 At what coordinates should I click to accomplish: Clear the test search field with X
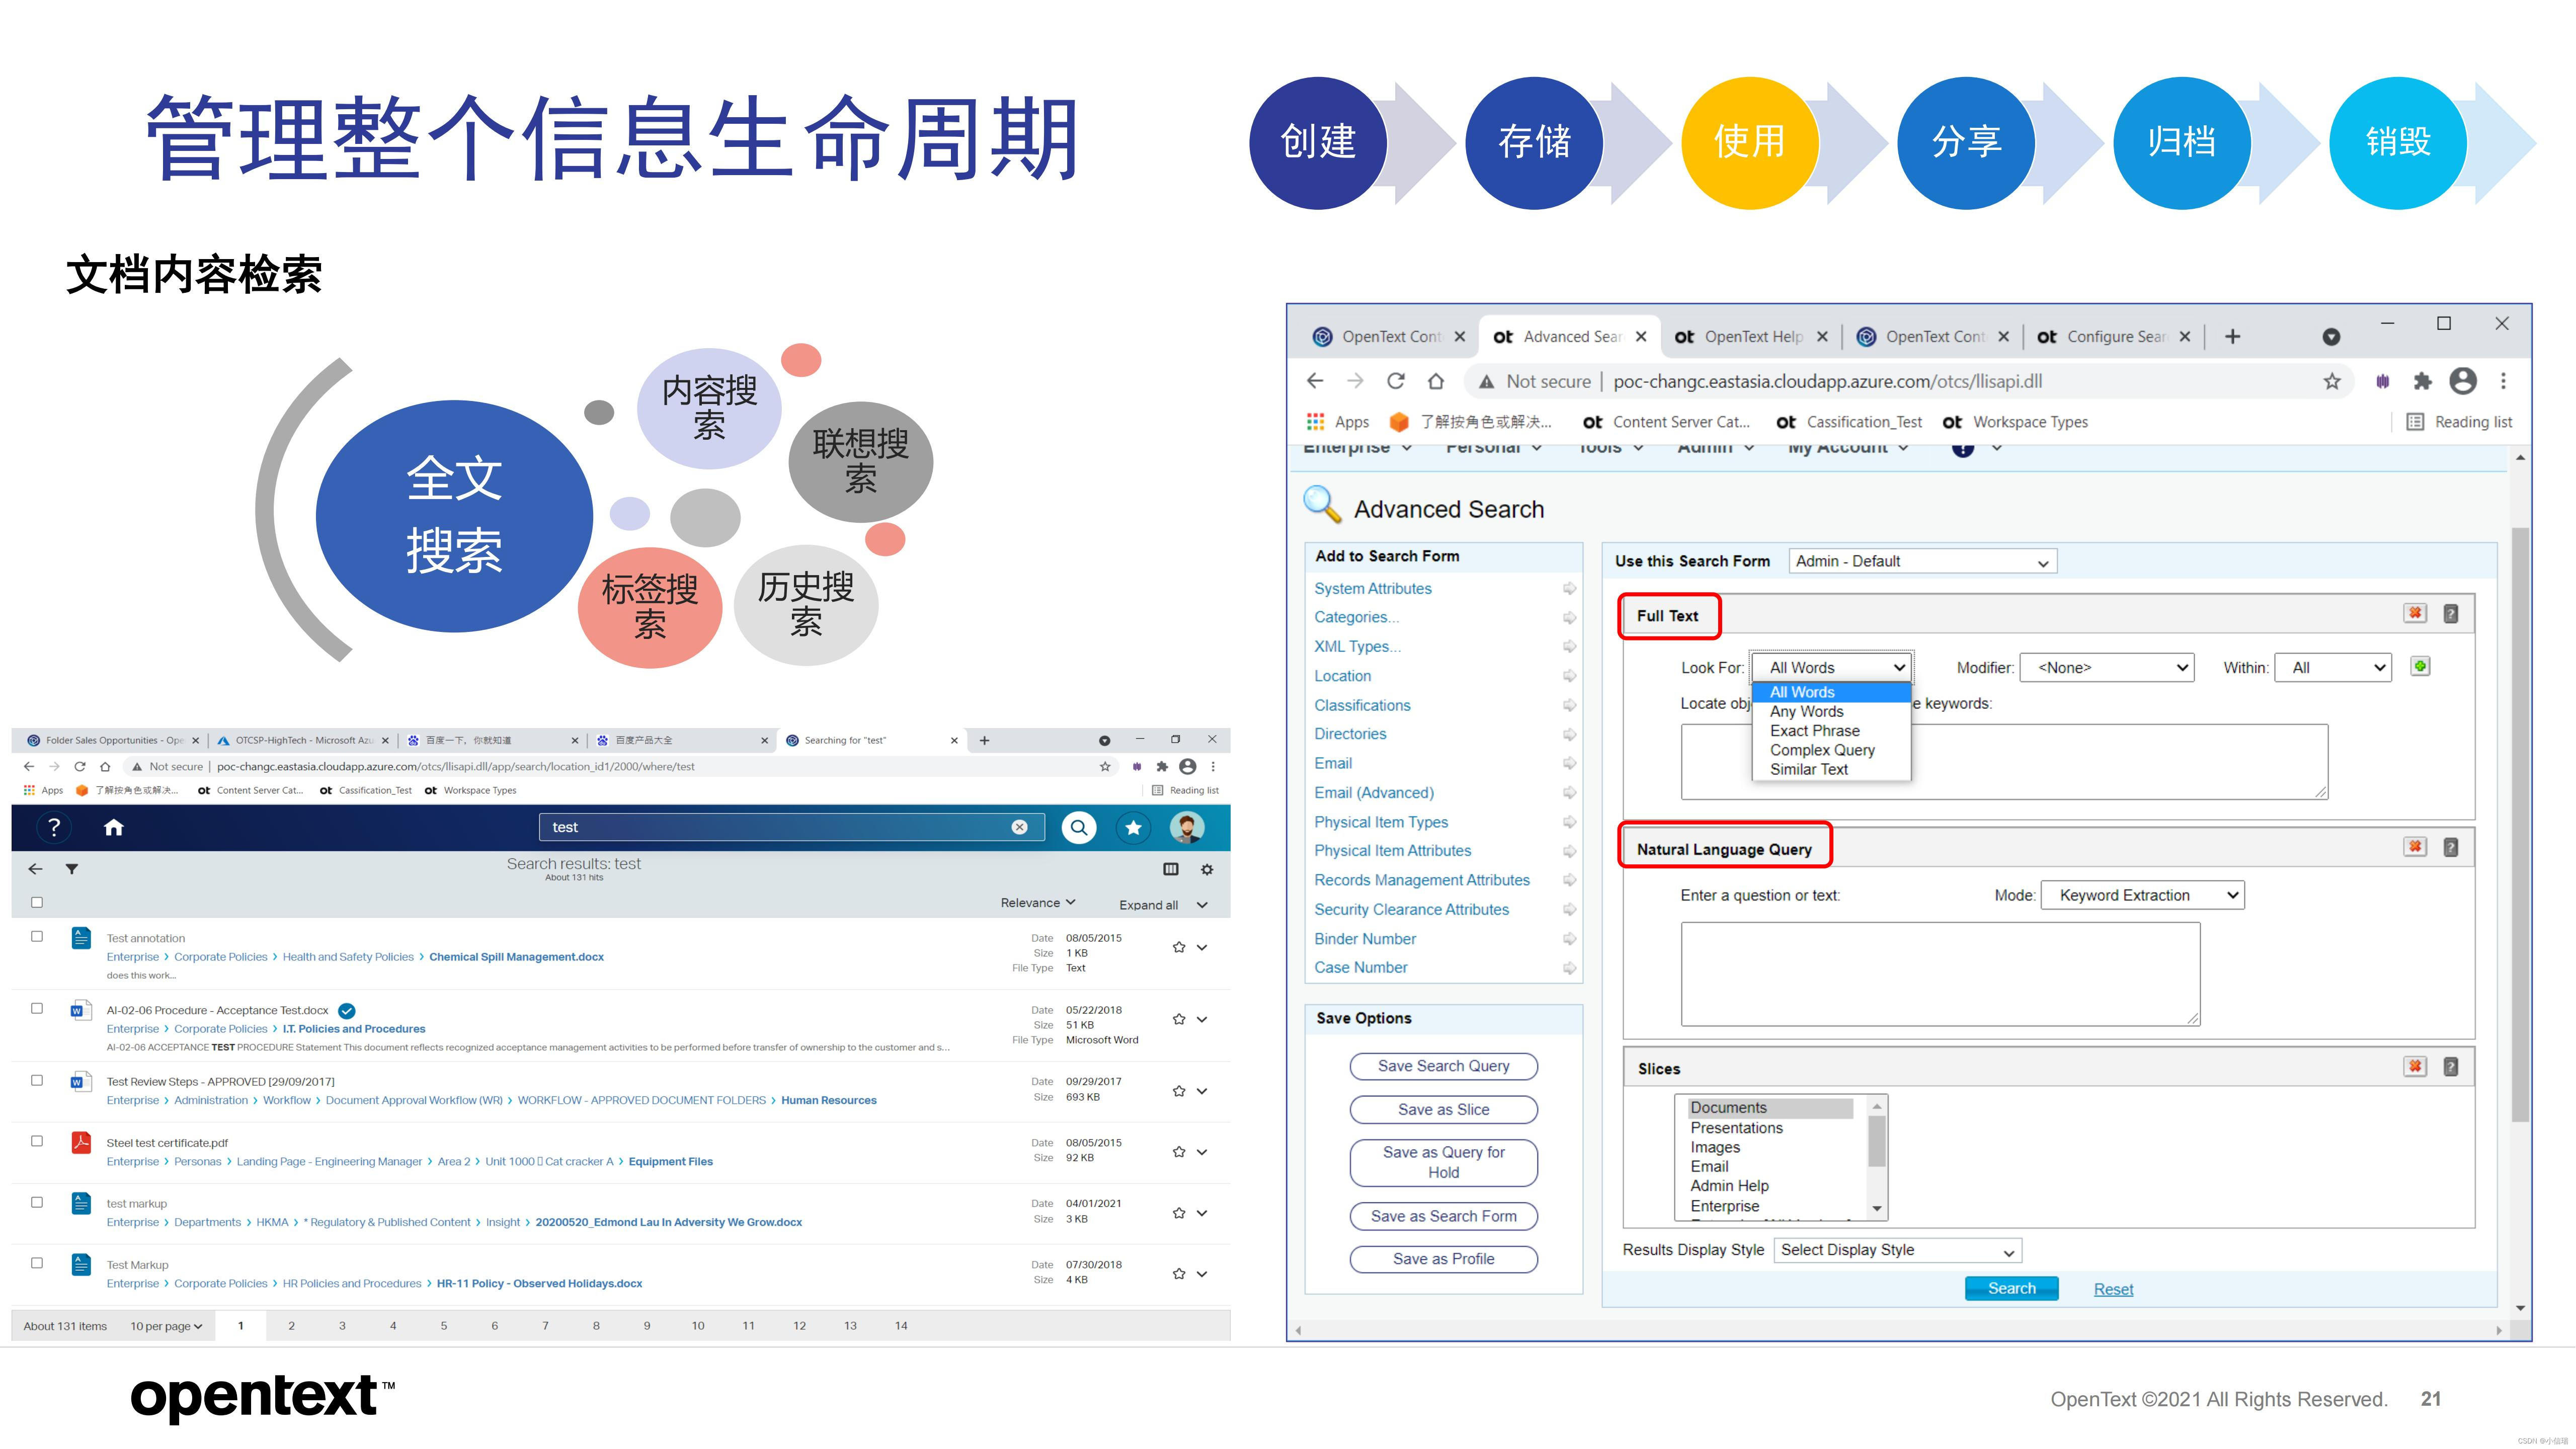tap(1019, 827)
